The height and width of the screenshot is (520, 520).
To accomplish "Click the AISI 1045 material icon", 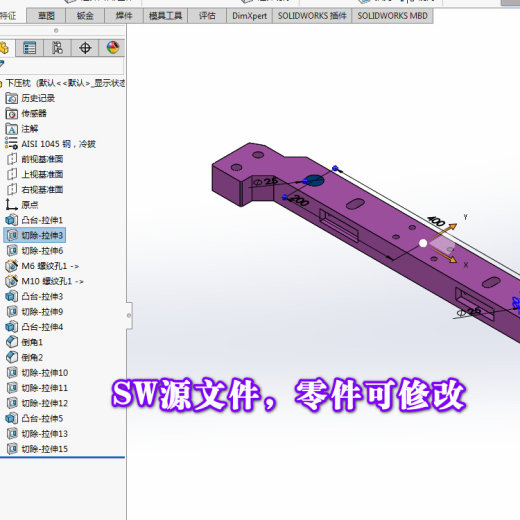I will coord(12,144).
